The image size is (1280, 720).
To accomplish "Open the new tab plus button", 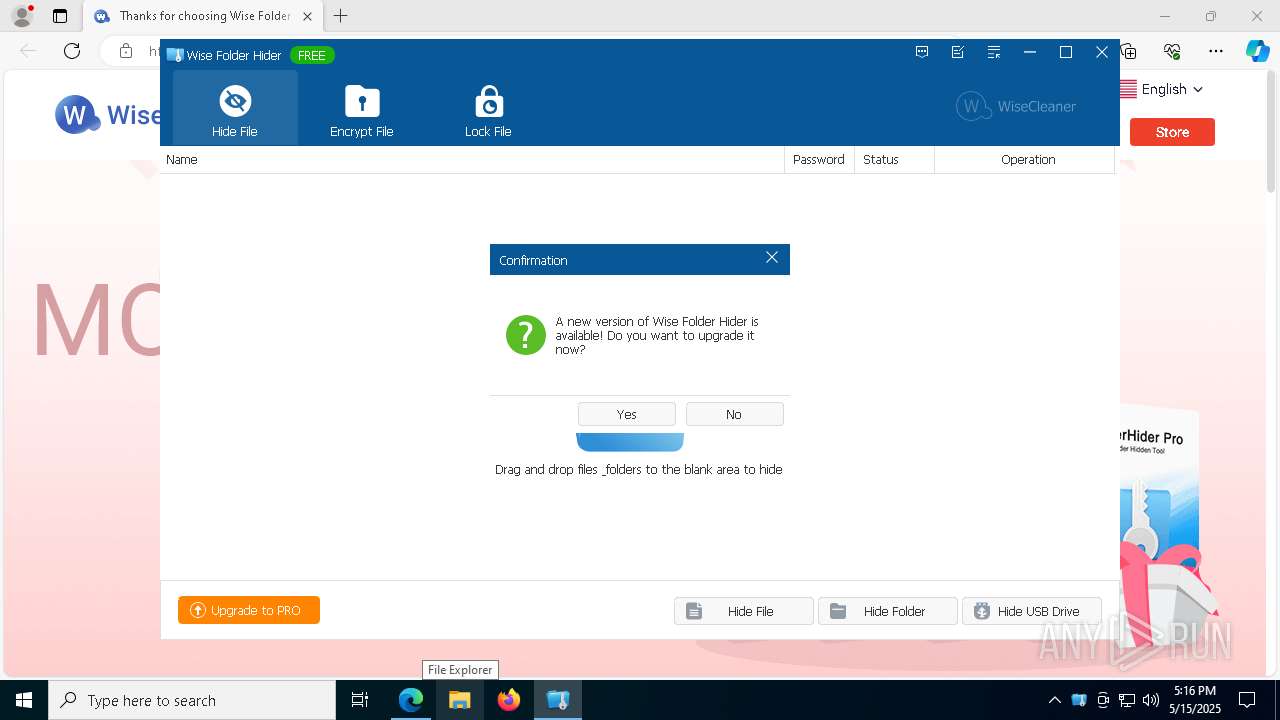I will 341,16.
